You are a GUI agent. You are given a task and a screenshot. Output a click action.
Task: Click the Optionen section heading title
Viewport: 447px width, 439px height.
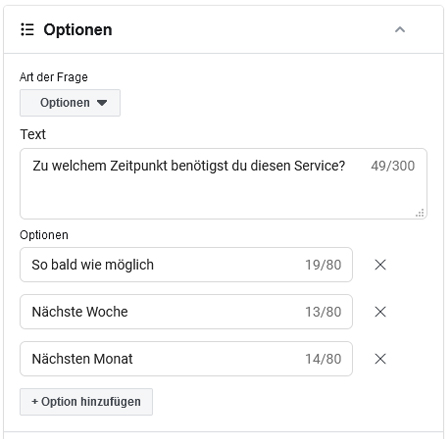click(78, 30)
